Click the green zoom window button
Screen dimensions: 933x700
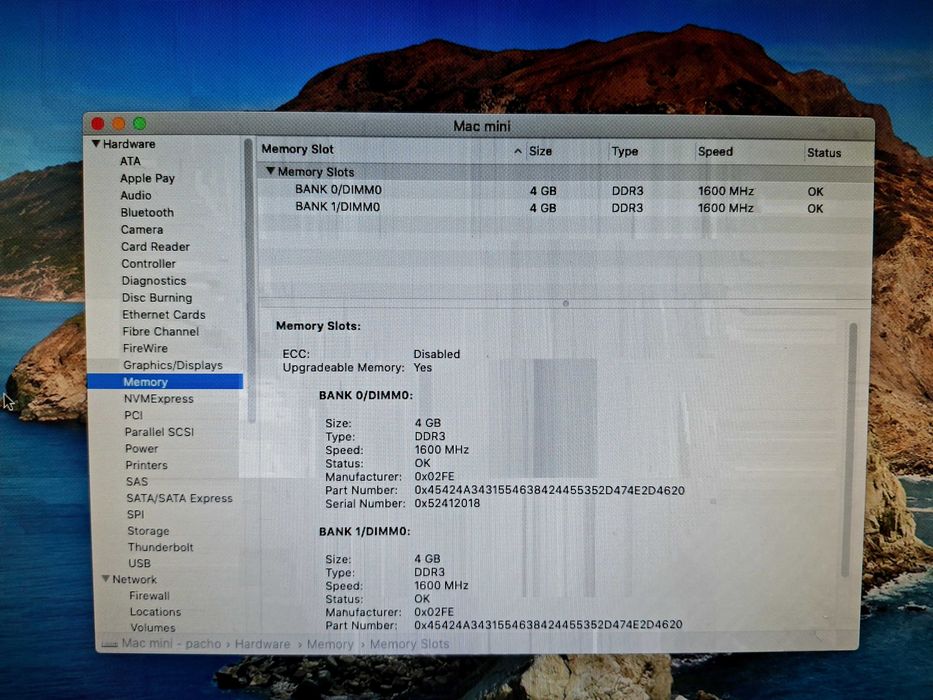coord(140,123)
